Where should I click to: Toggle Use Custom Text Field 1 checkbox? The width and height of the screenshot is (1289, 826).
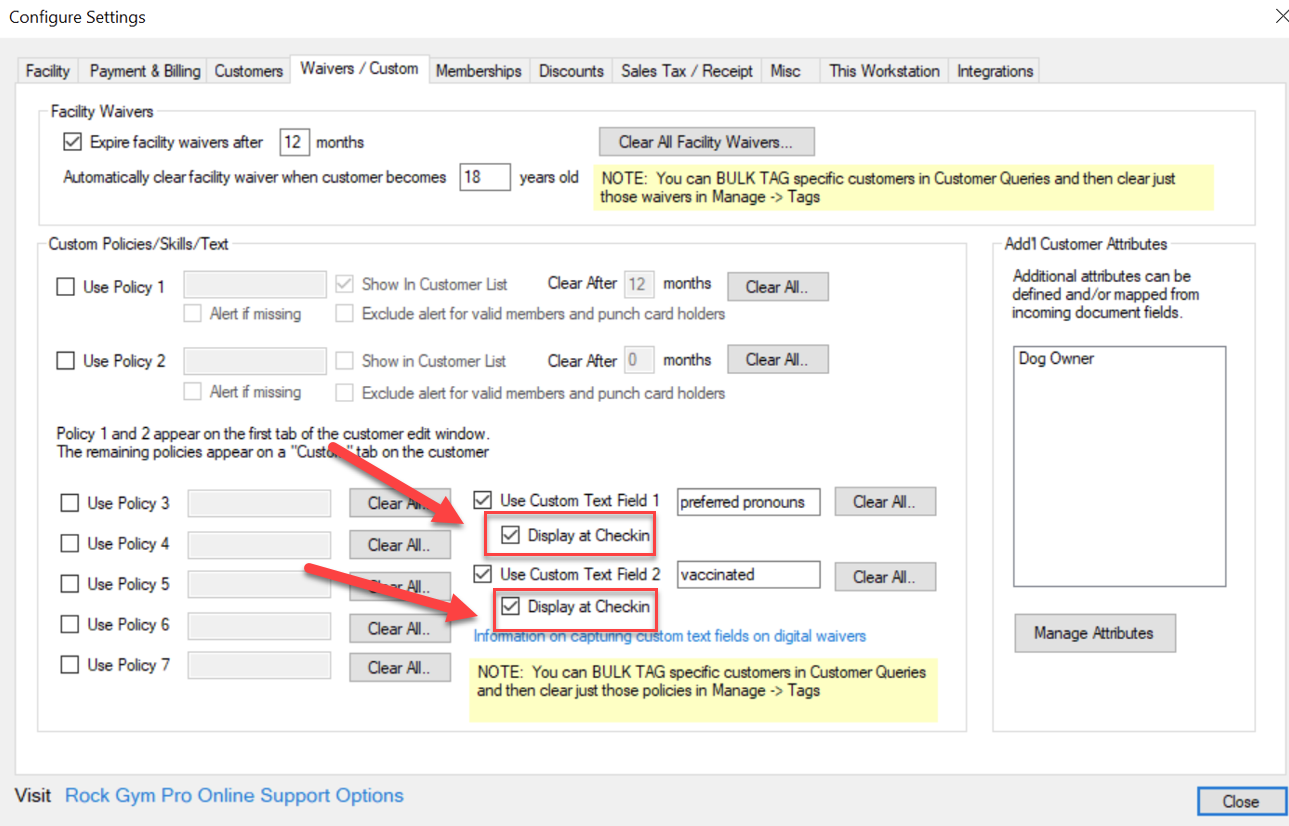483,500
